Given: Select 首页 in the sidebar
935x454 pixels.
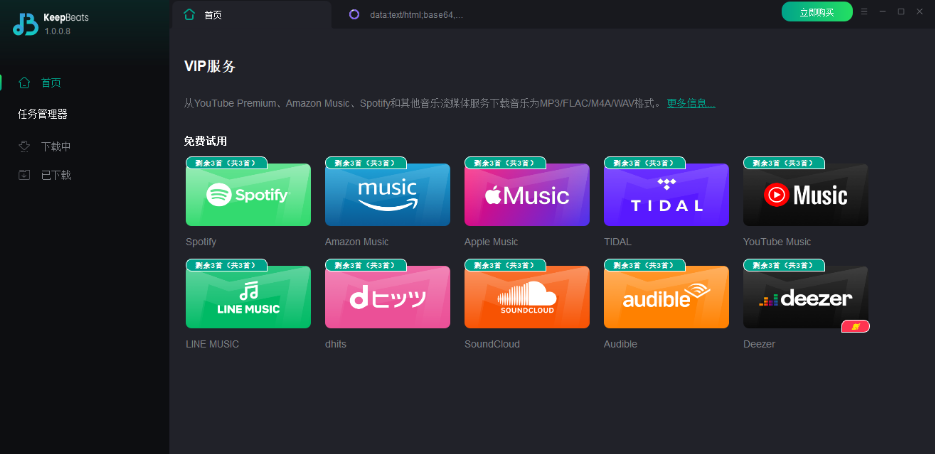Looking at the screenshot, I should [51, 83].
